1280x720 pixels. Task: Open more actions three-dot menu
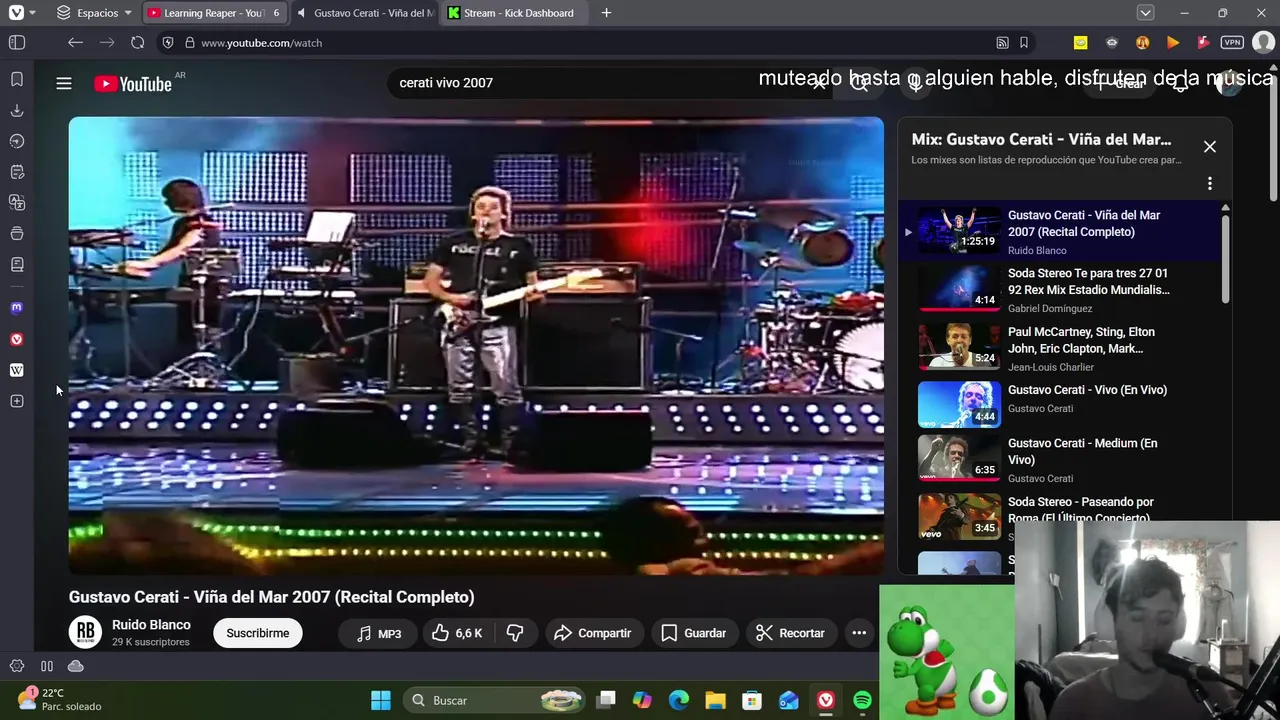(x=859, y=633)
